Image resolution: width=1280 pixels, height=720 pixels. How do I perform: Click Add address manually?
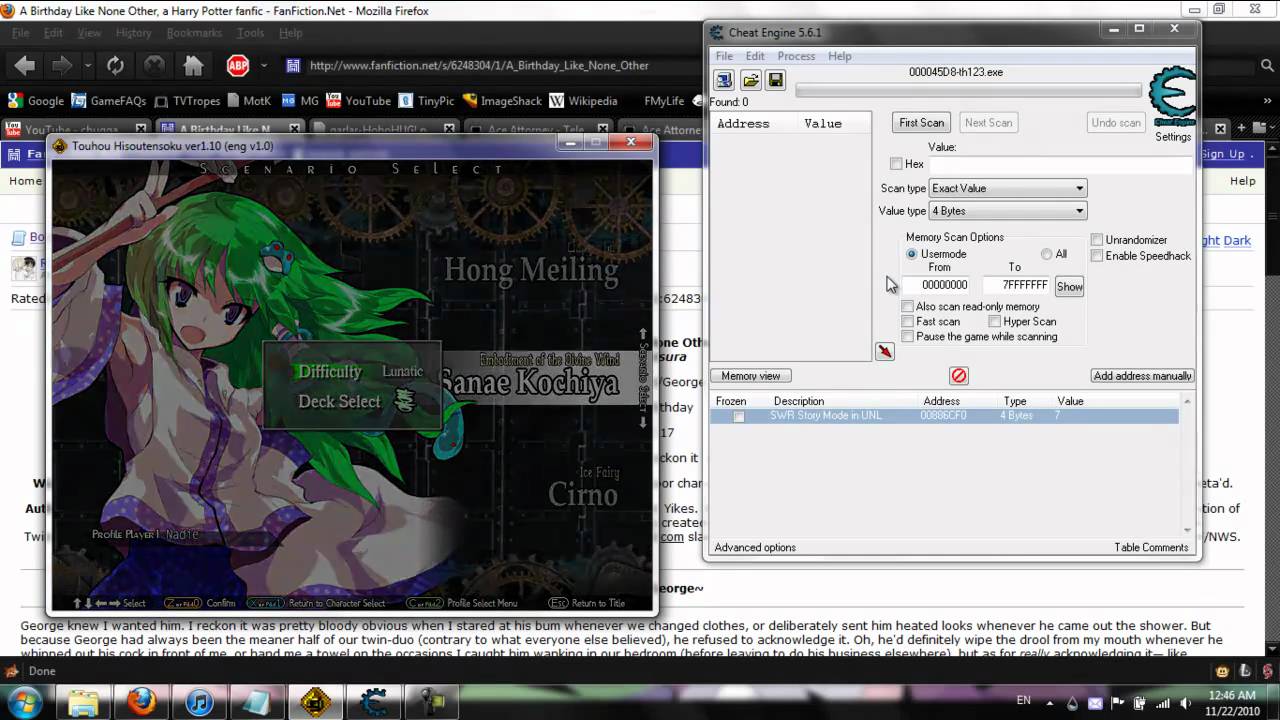point(1143,376)
